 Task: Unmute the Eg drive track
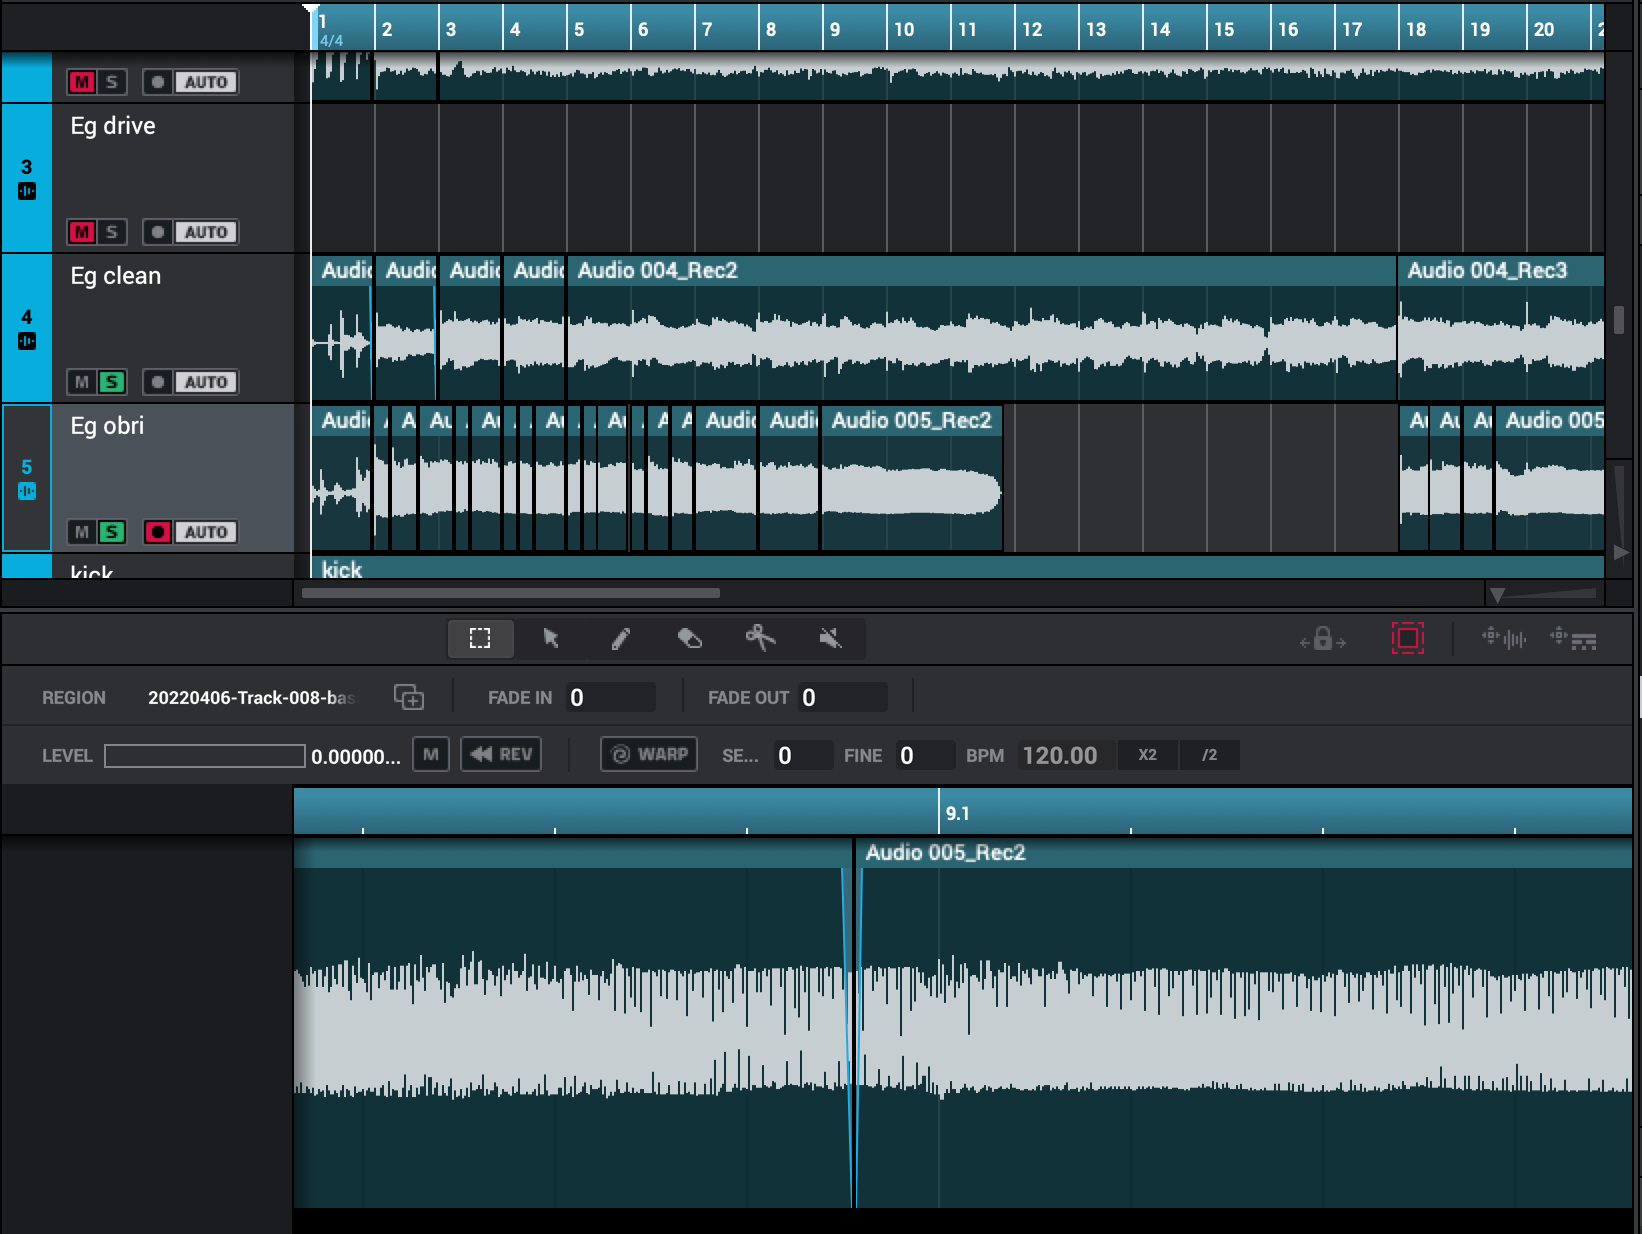click(82, 232)
